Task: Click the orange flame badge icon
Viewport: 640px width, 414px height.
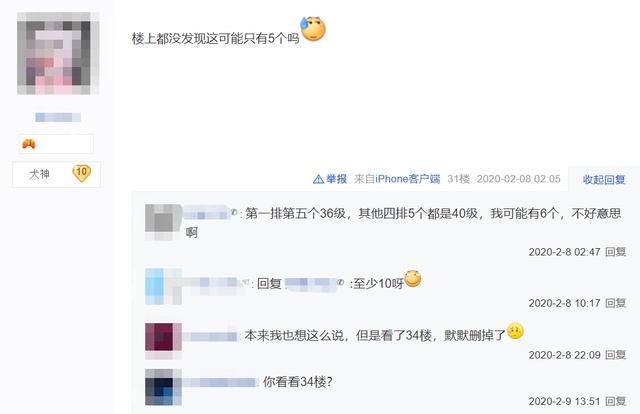Action: pyautogui.click(x=28, y=144)
